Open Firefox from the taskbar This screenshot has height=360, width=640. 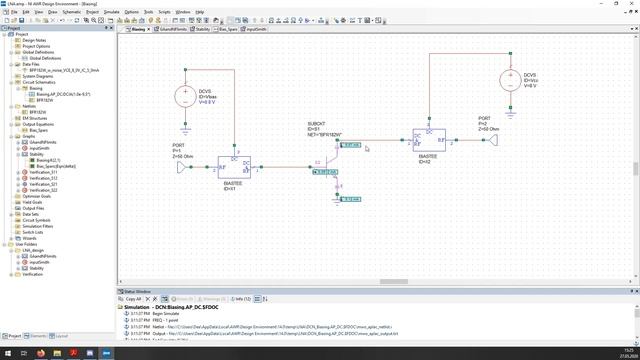point(41,353)
